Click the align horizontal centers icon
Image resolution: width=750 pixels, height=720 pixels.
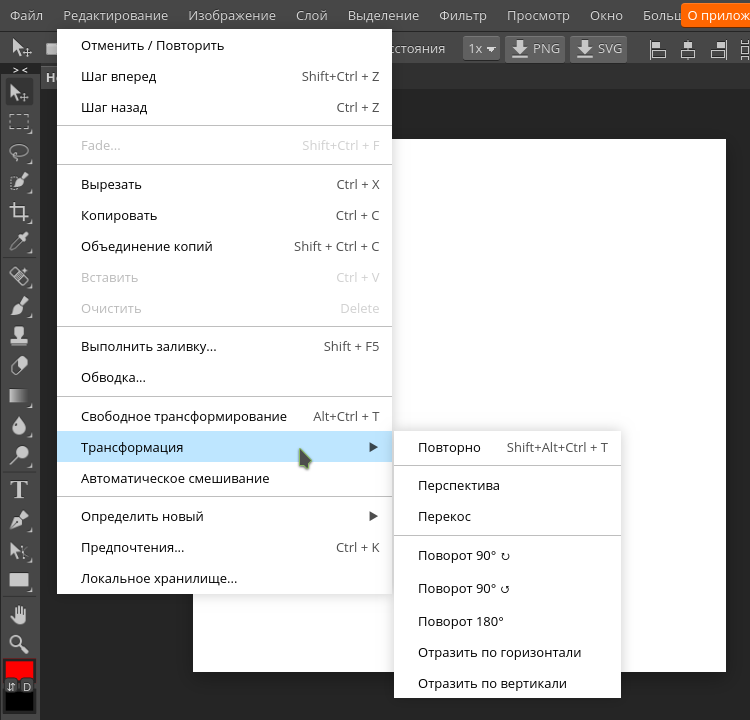tap(688, 49)
